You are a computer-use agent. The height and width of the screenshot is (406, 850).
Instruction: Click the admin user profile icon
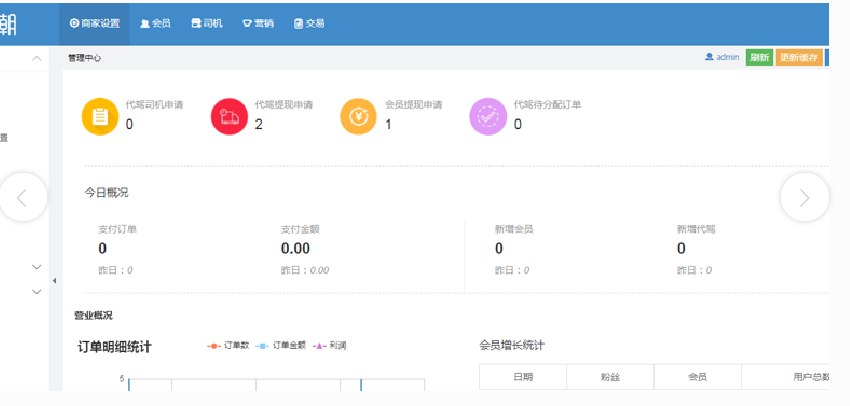[709, 57]
